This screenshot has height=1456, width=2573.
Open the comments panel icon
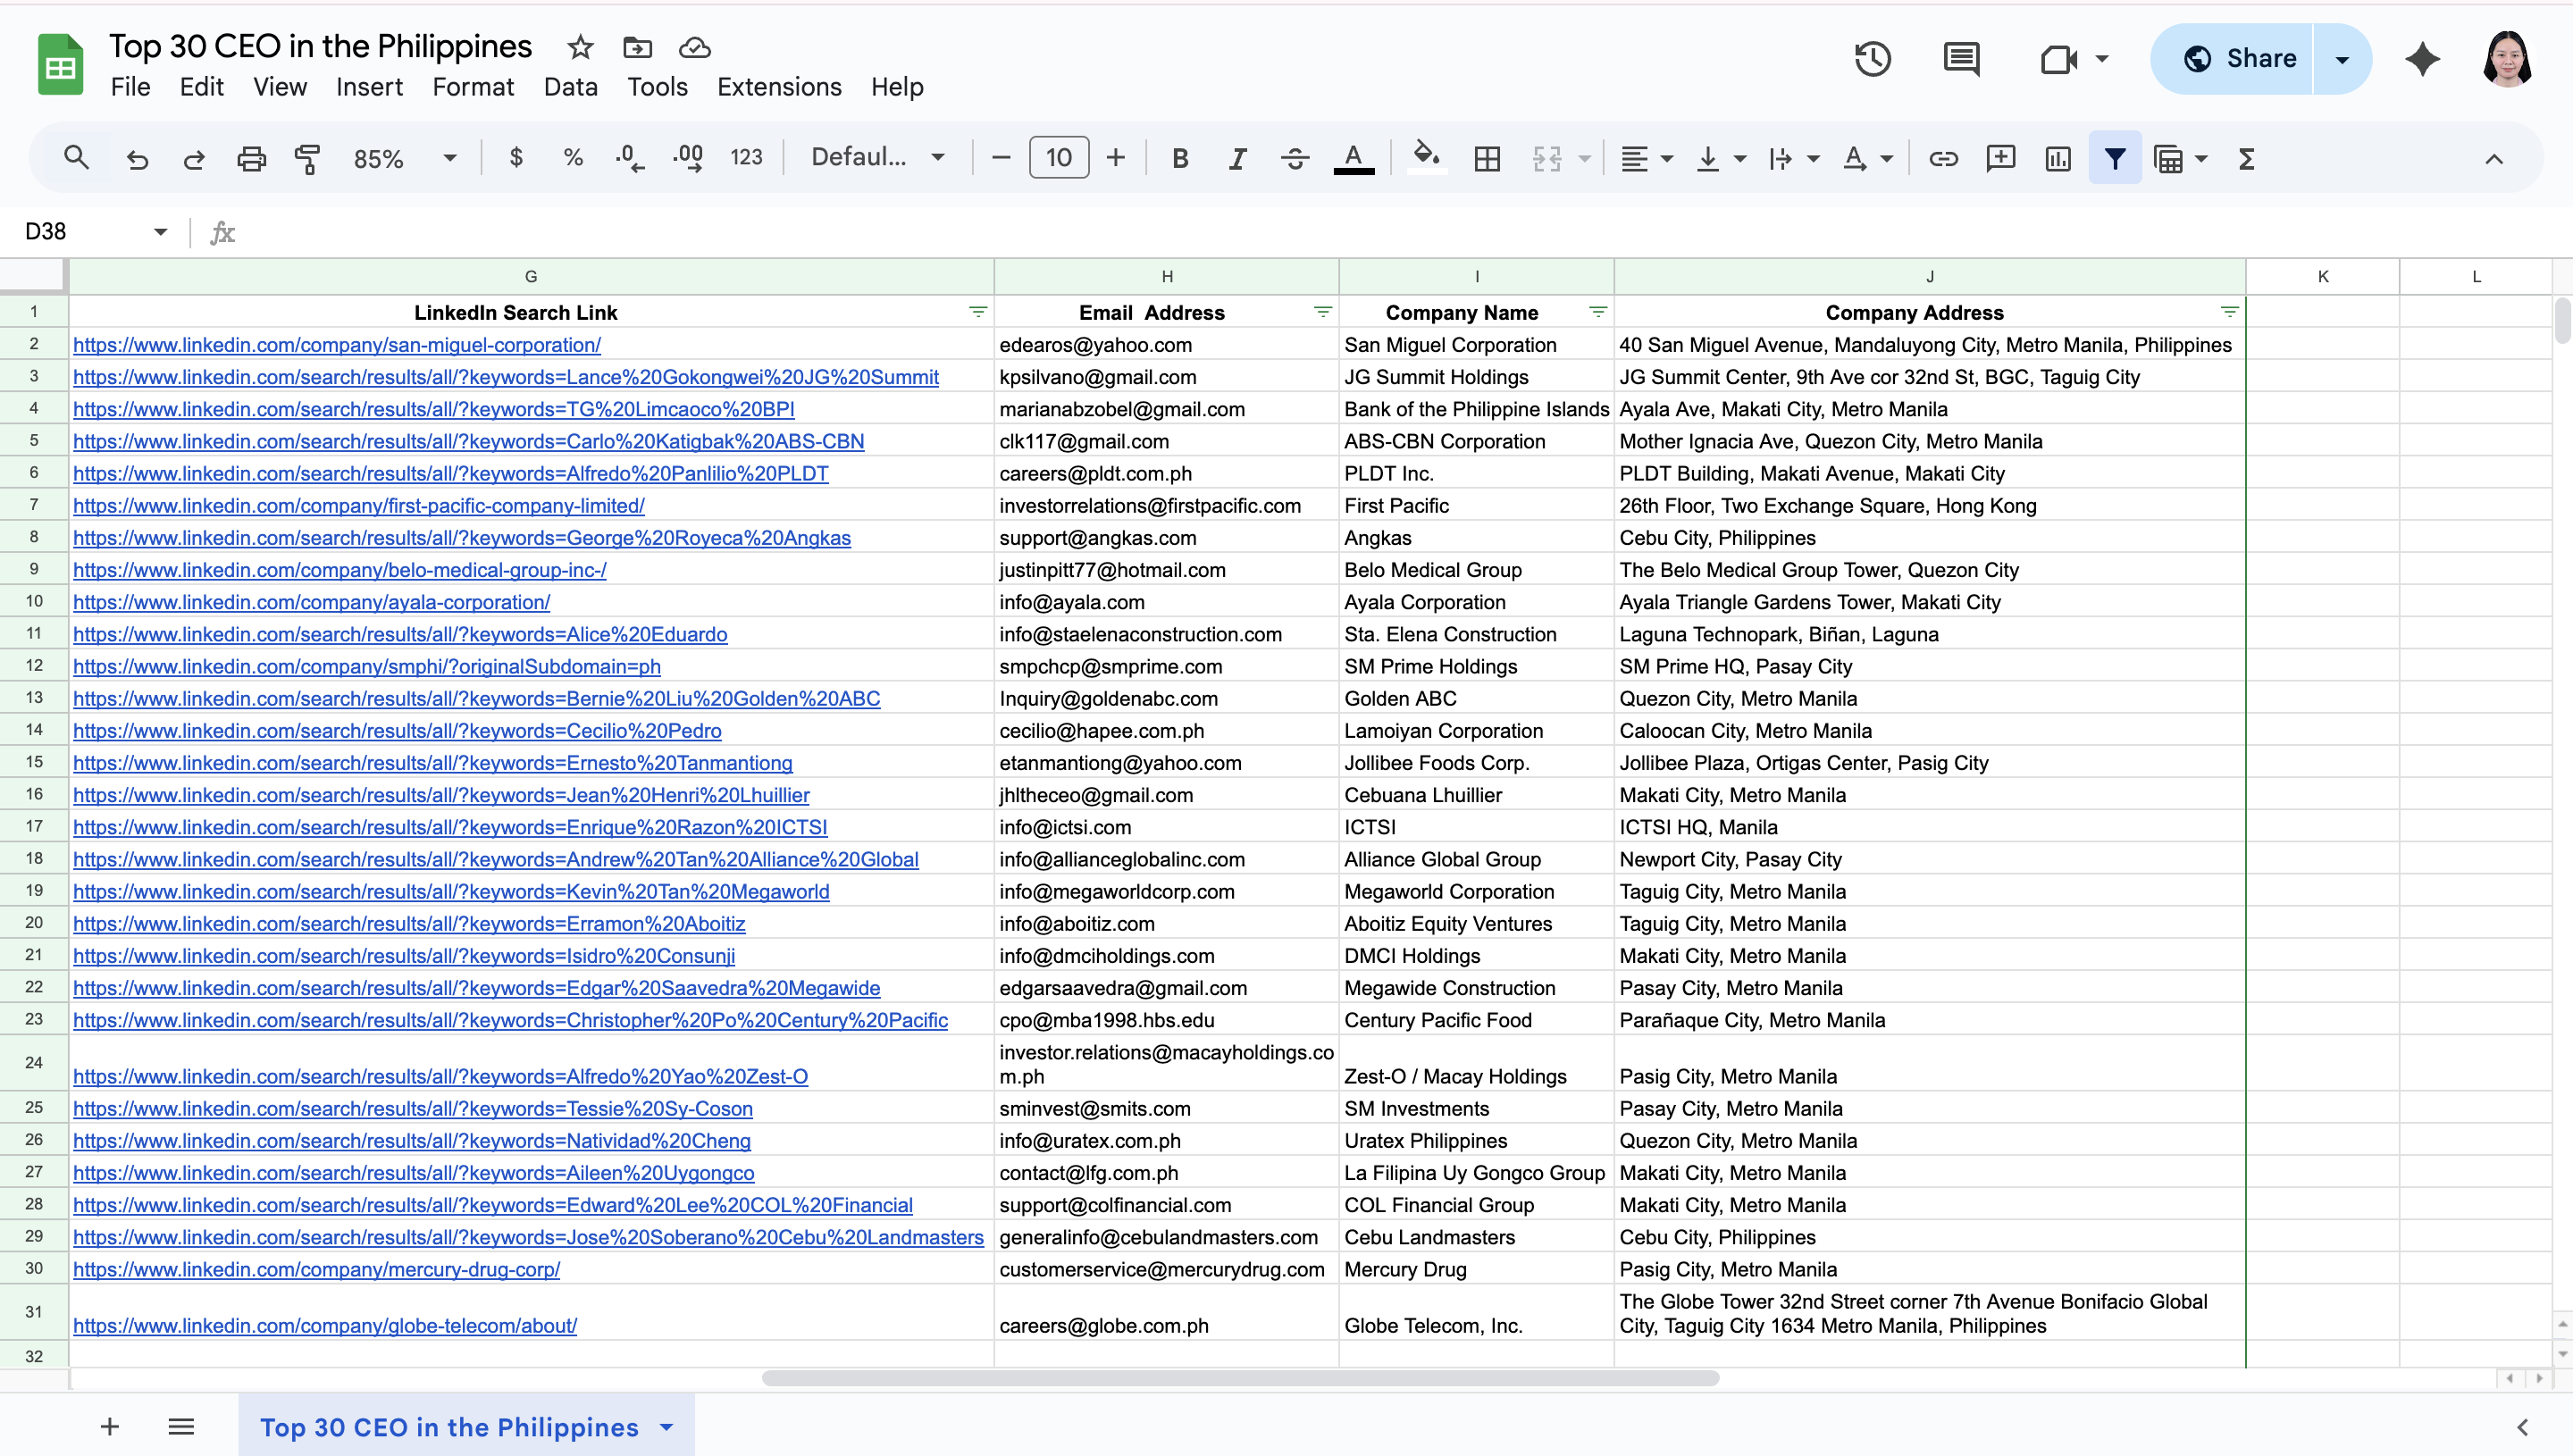coord(1961,59)
